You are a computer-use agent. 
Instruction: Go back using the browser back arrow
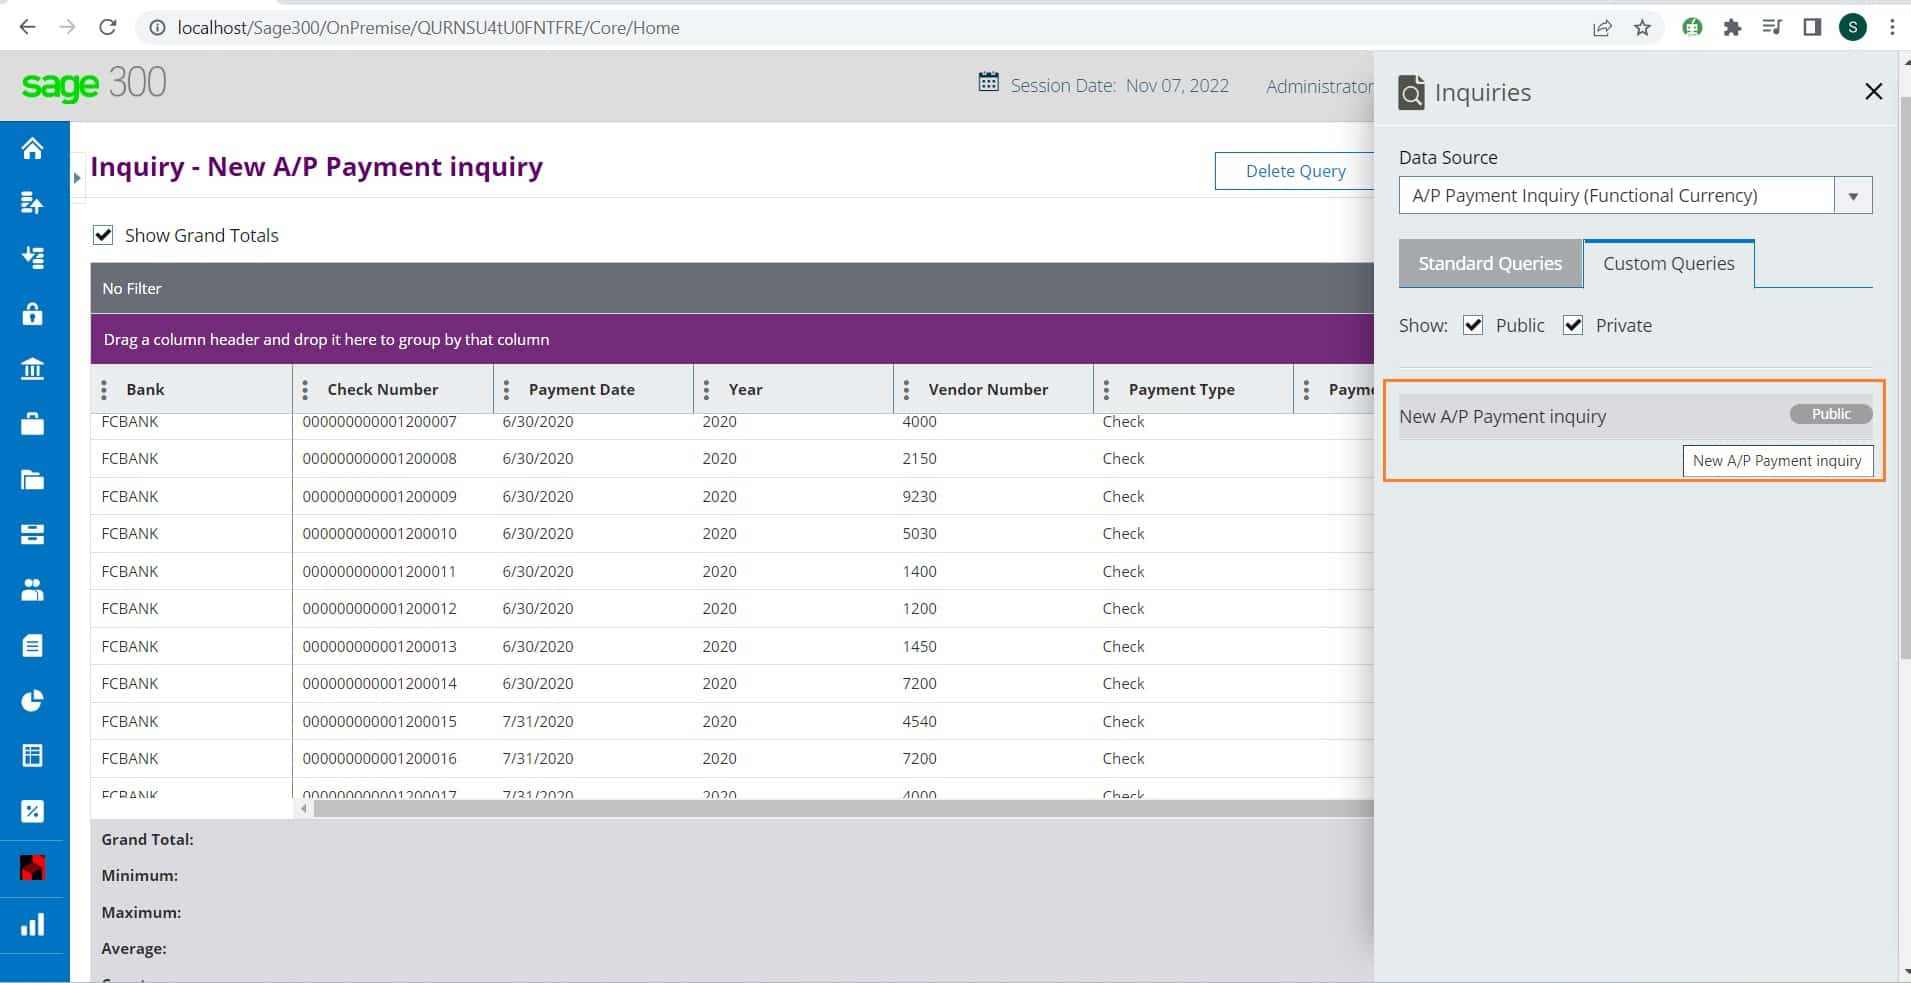tap(28, 27)
